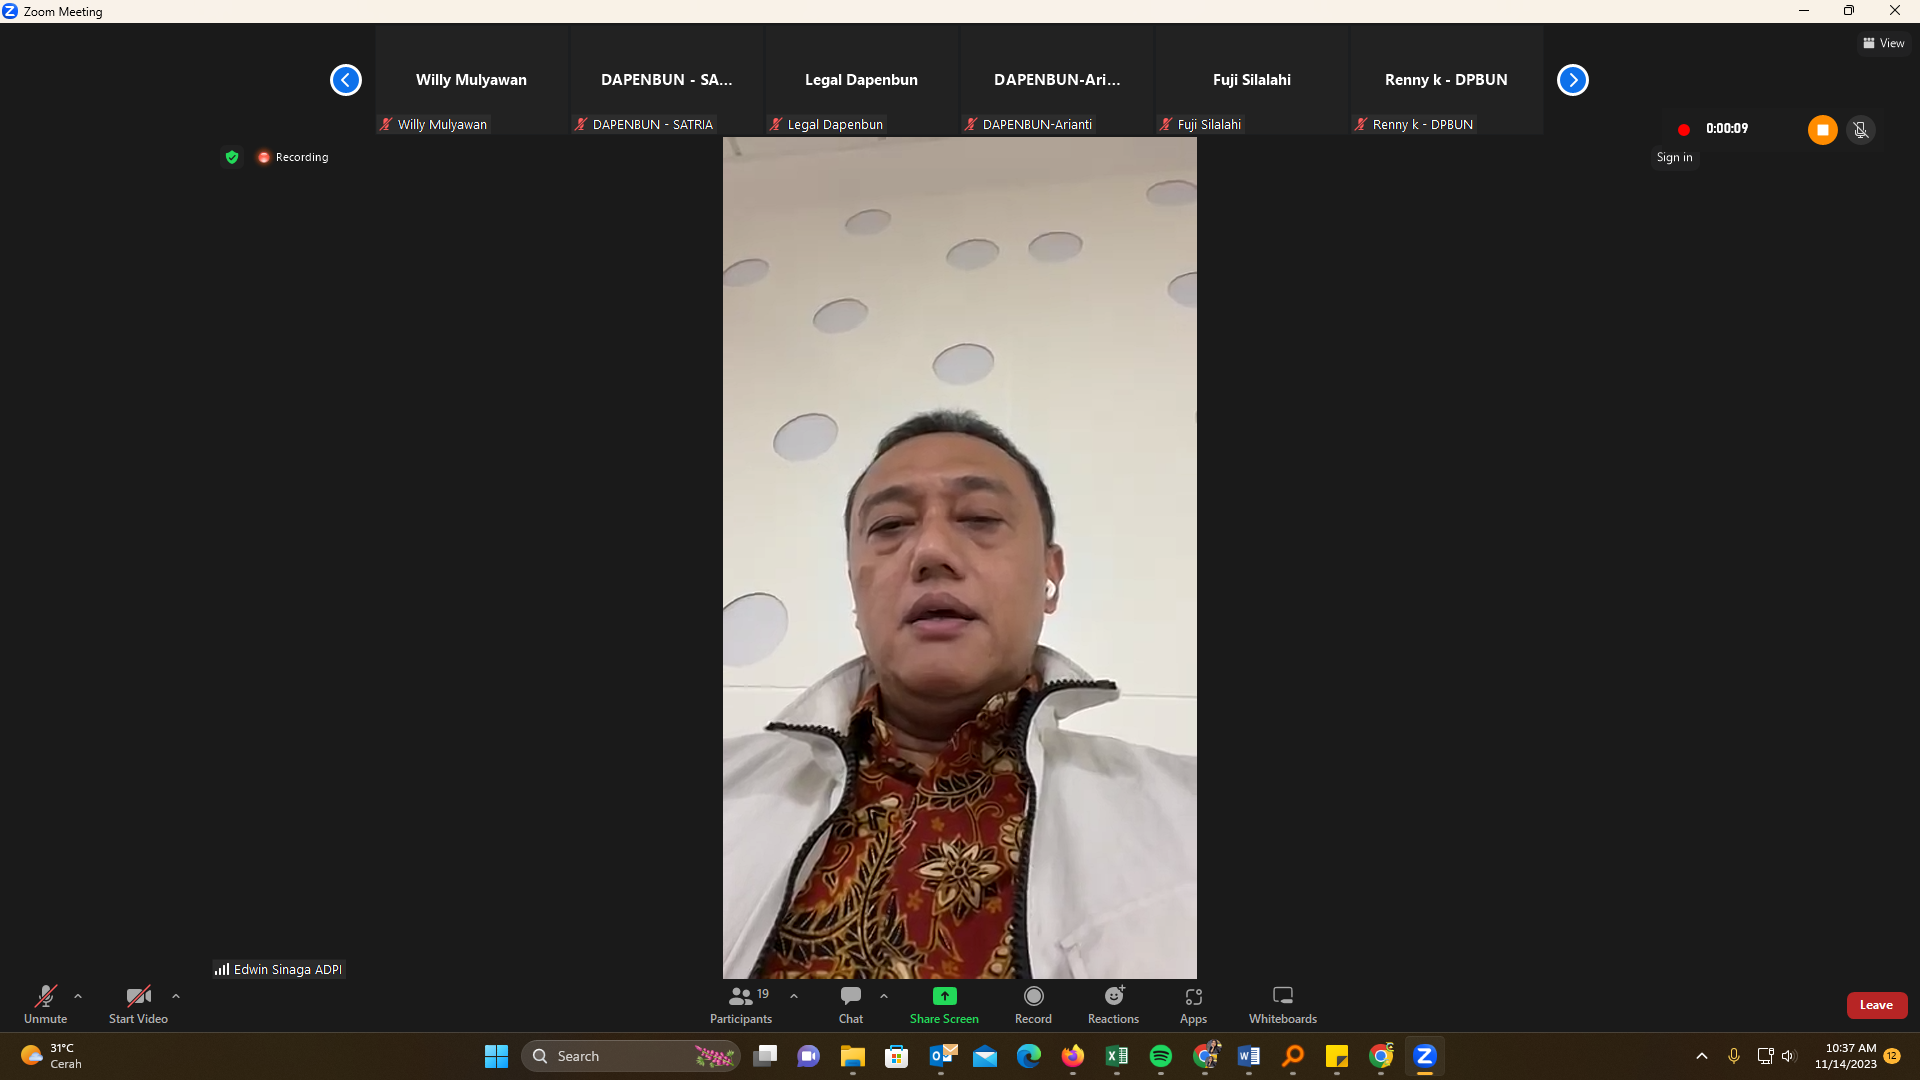This screenshot has height=1080, width=1920.
Task: Expand the arrow next to Participants
Action: [x=794, y=996]
